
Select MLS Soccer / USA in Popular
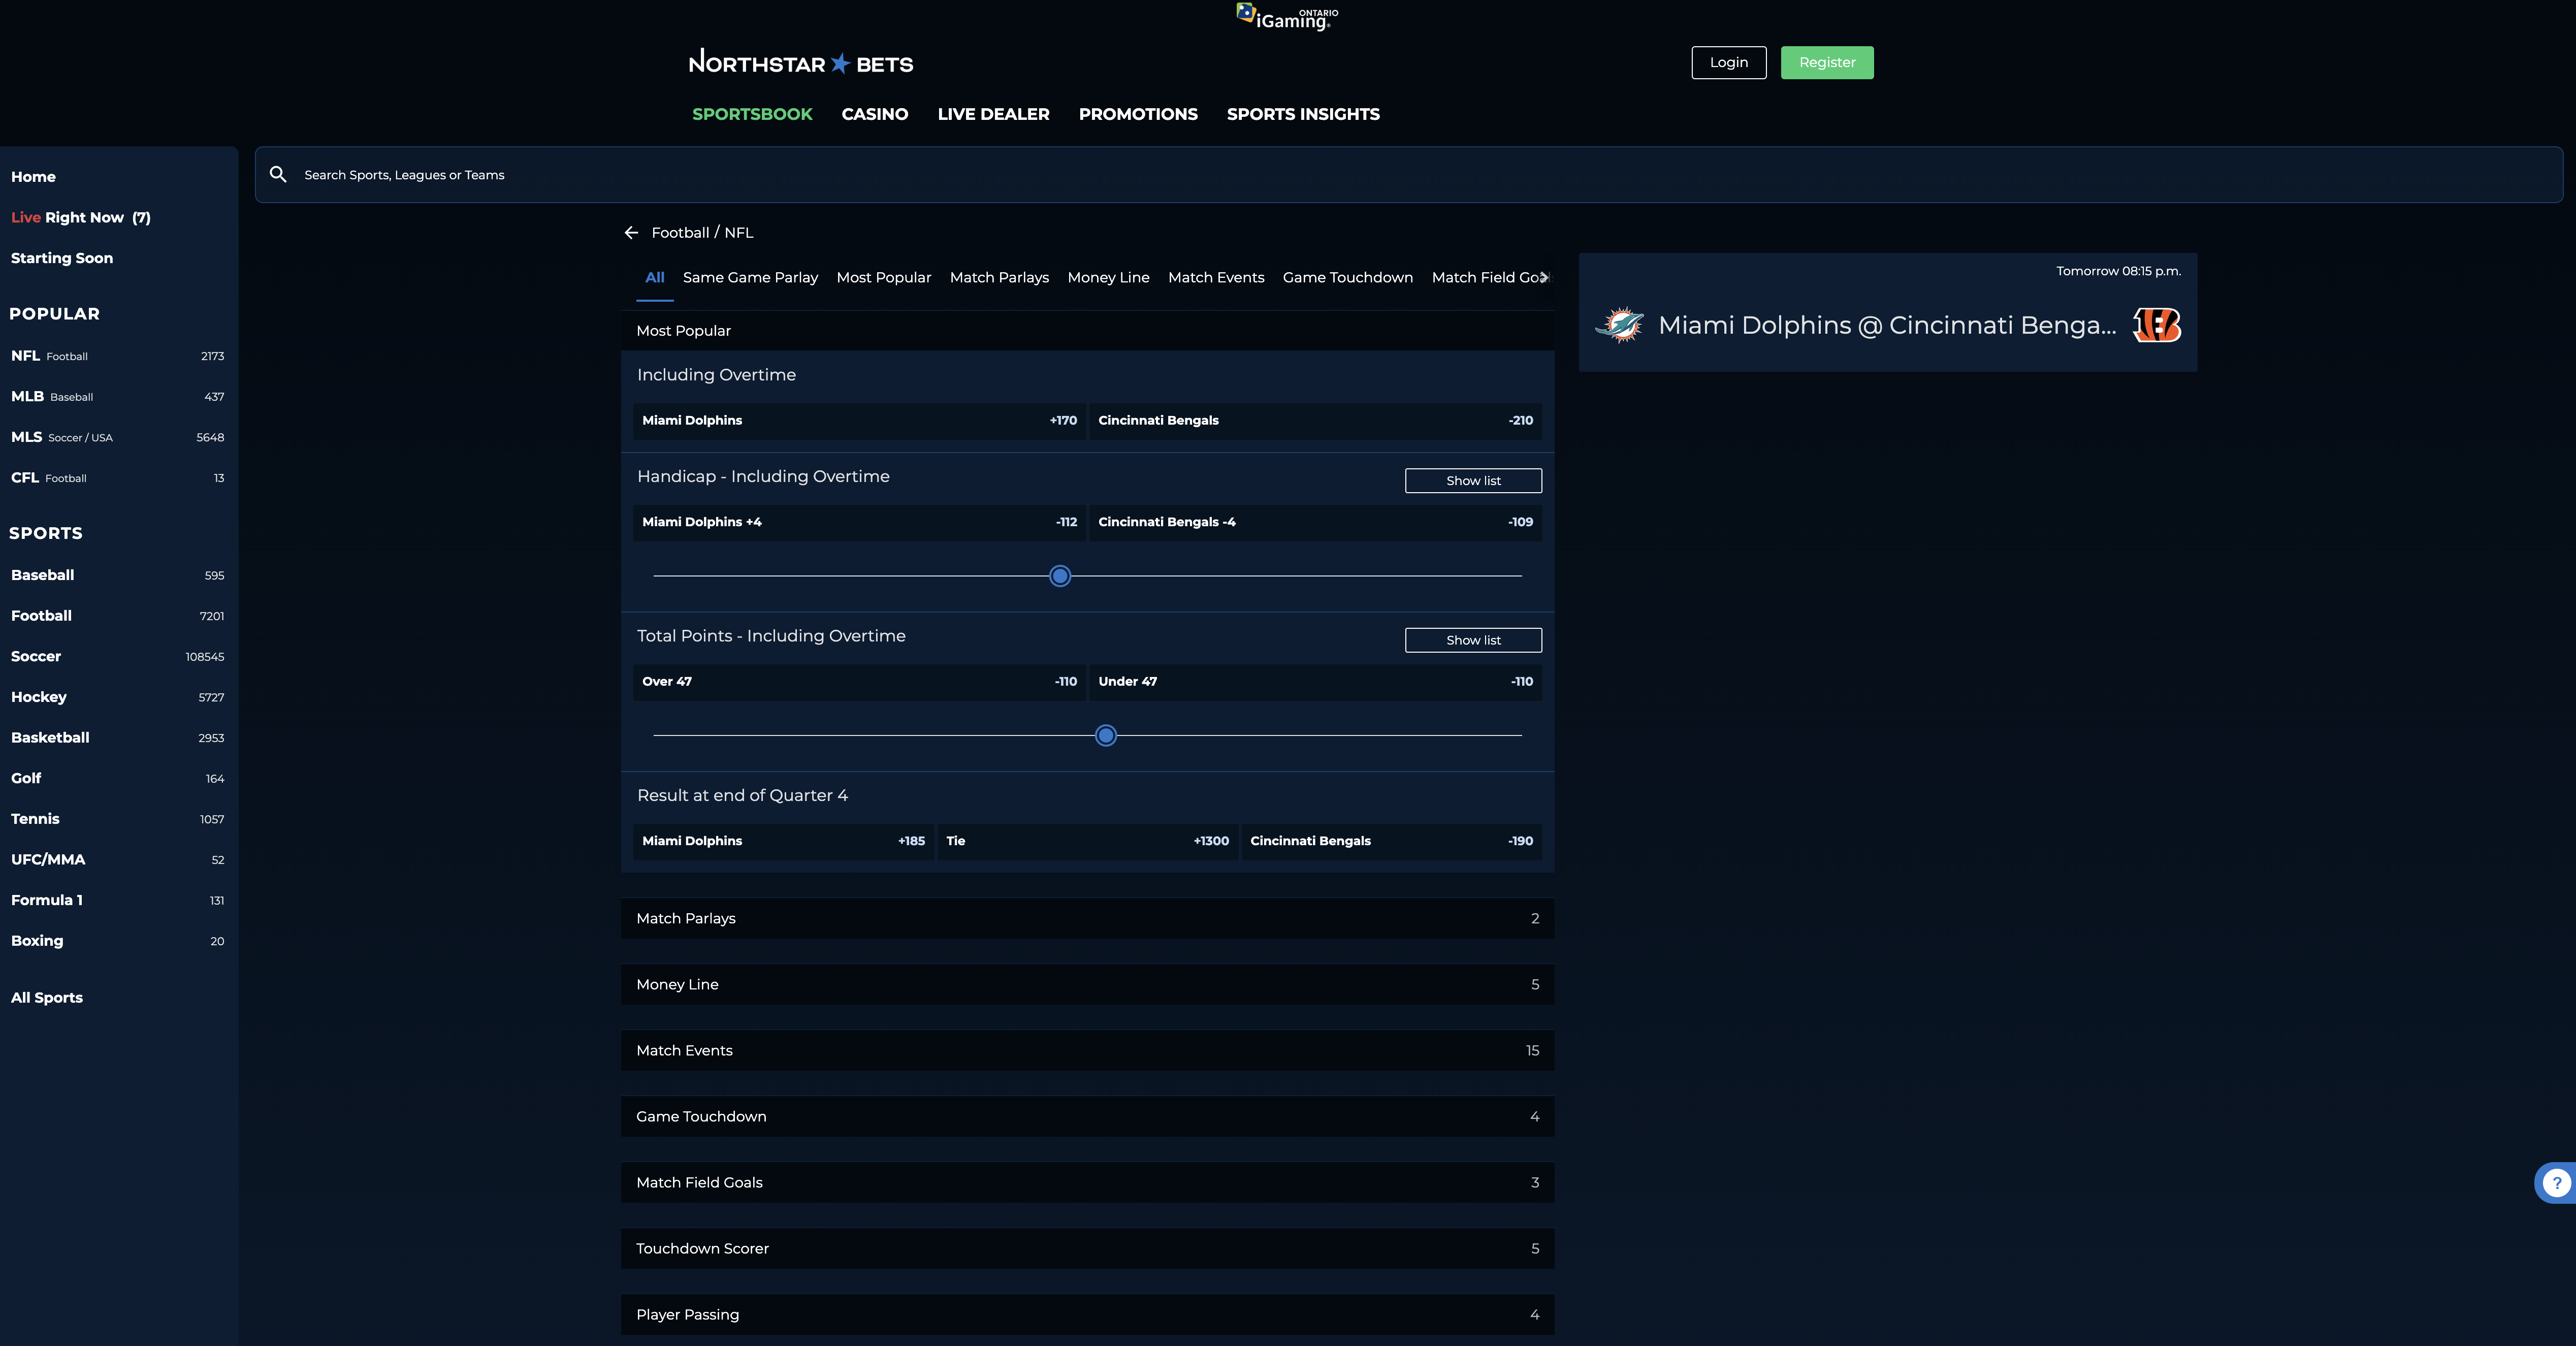tap(118, 438)
